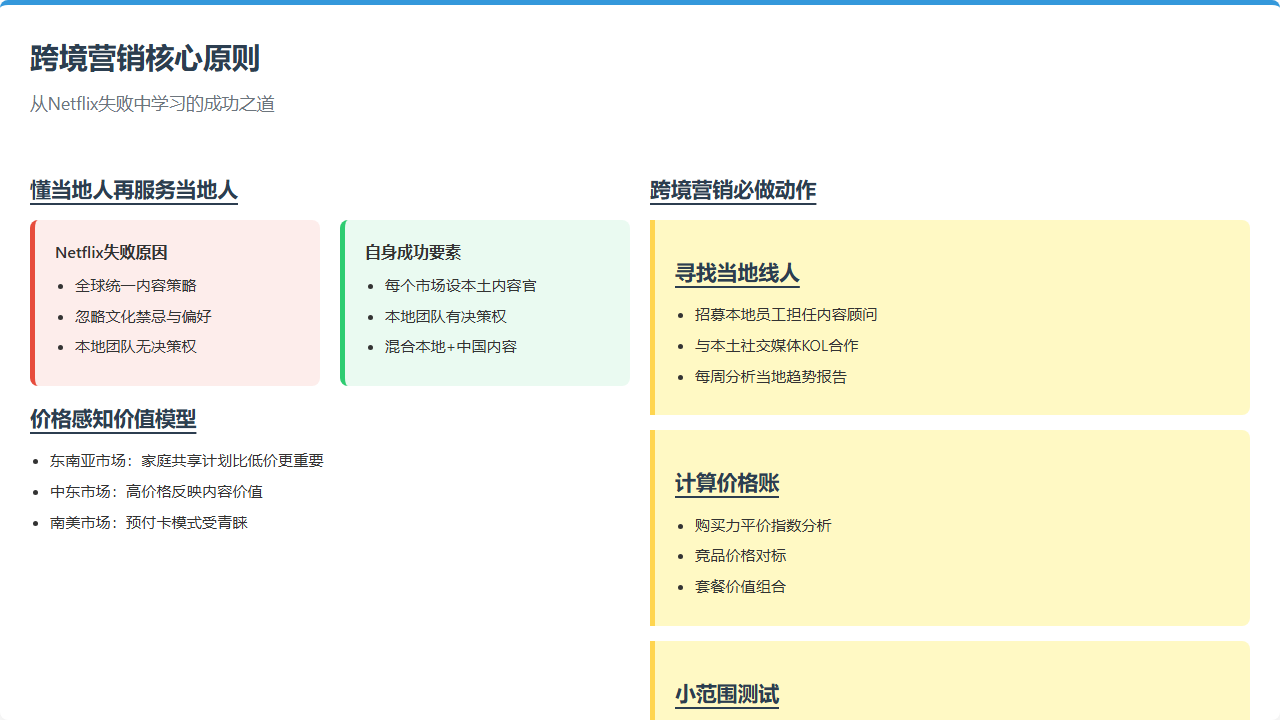Viewport: 1280px width, 720px height.
Task: Click the 东南亚市场 bullet line
Action: pyautogui.click(x=187, y=461)
